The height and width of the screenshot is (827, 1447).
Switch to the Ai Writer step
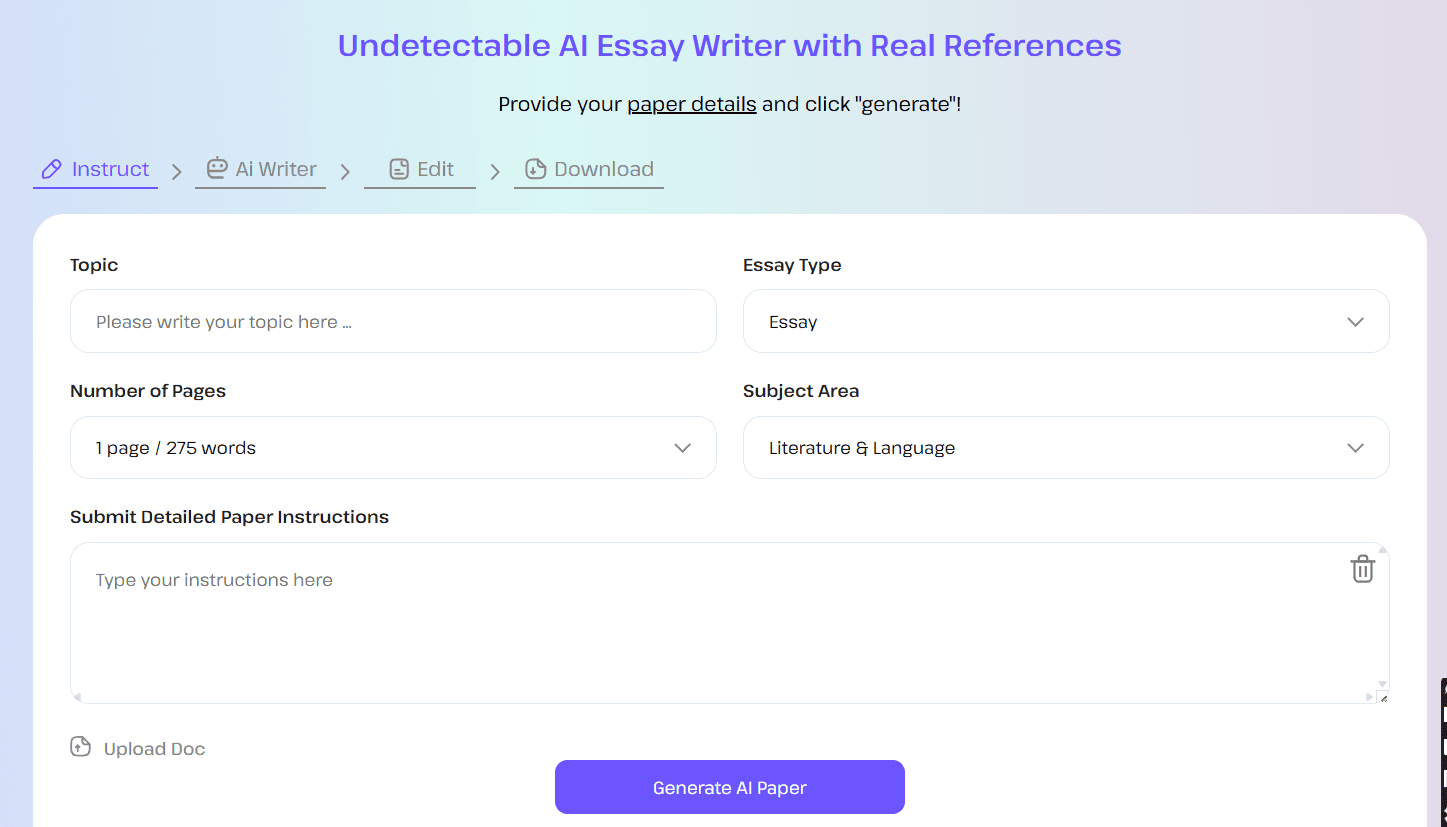pyautogui.click(x=274, y=169)
